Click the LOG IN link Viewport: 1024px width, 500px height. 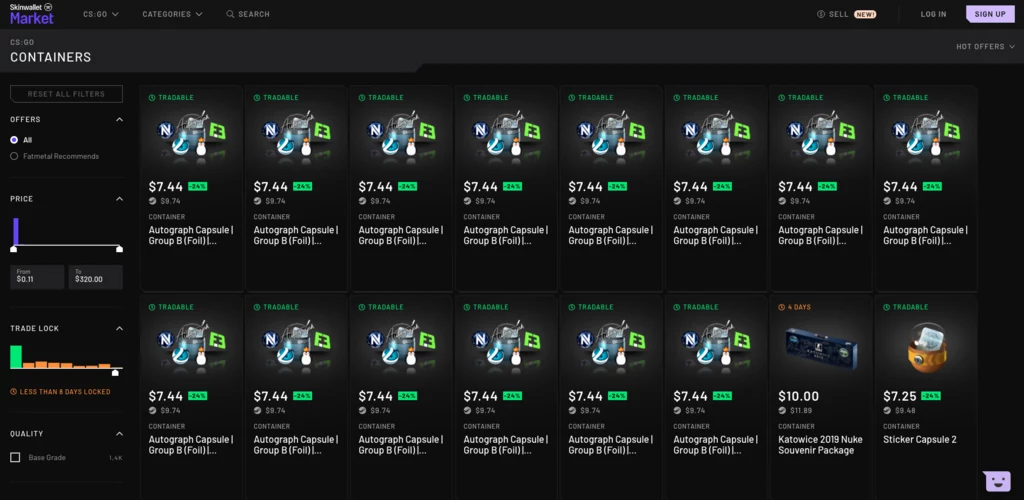tap(933, 14)
